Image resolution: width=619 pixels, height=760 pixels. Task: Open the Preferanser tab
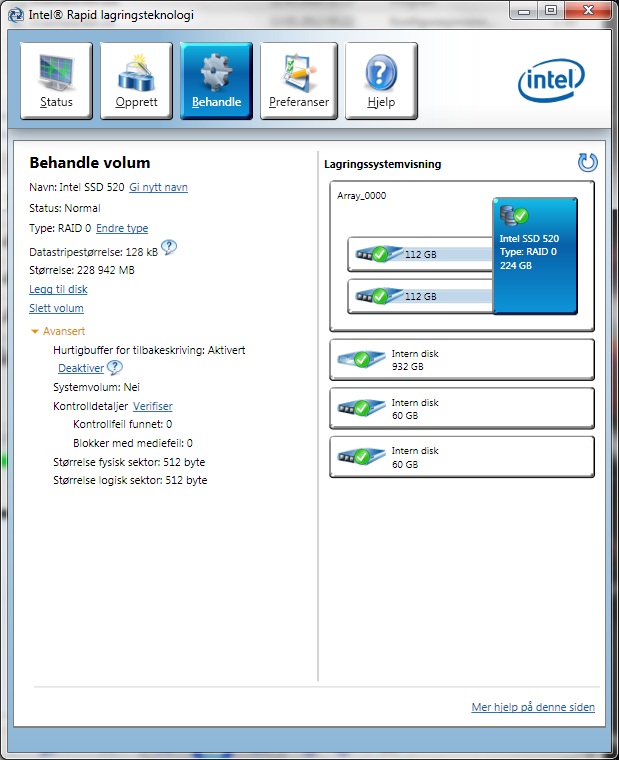coord(299,80)
